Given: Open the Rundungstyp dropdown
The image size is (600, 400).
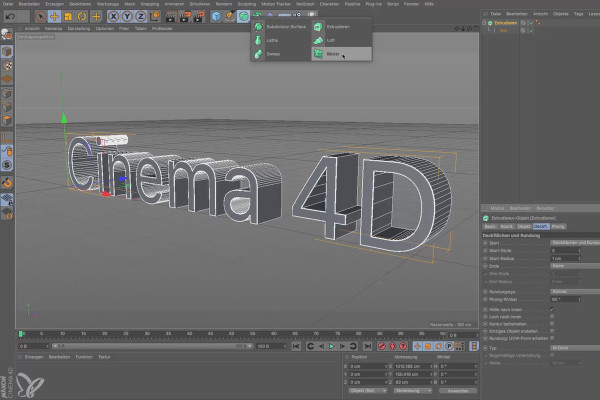Looking at the screenshot, I should [575, 292].
